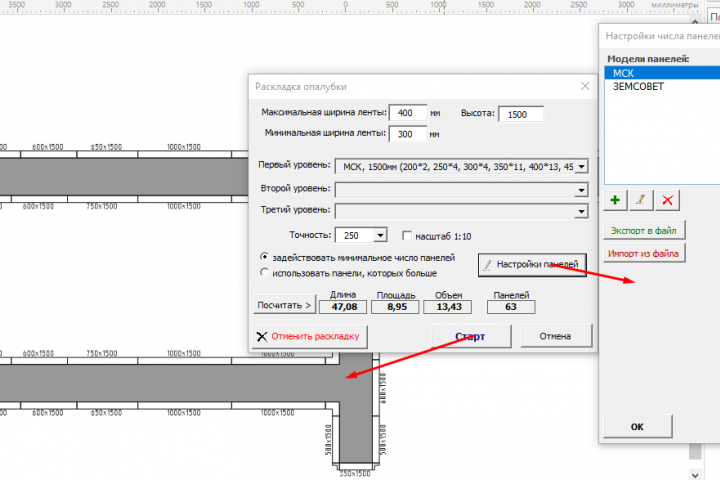The width and height of the screenshot is (720, 480).
Task: Add a new panel model with plus icon
Action: 615,200
